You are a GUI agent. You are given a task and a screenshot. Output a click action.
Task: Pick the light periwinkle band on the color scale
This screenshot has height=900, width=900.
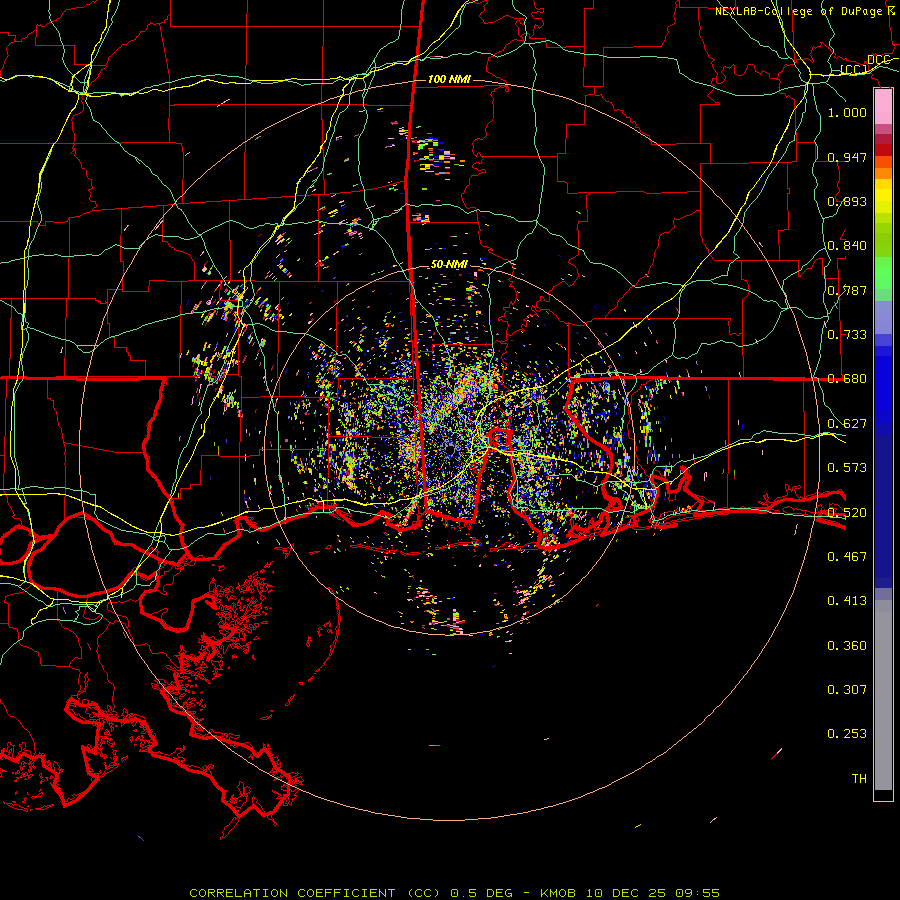pos(883,317)
